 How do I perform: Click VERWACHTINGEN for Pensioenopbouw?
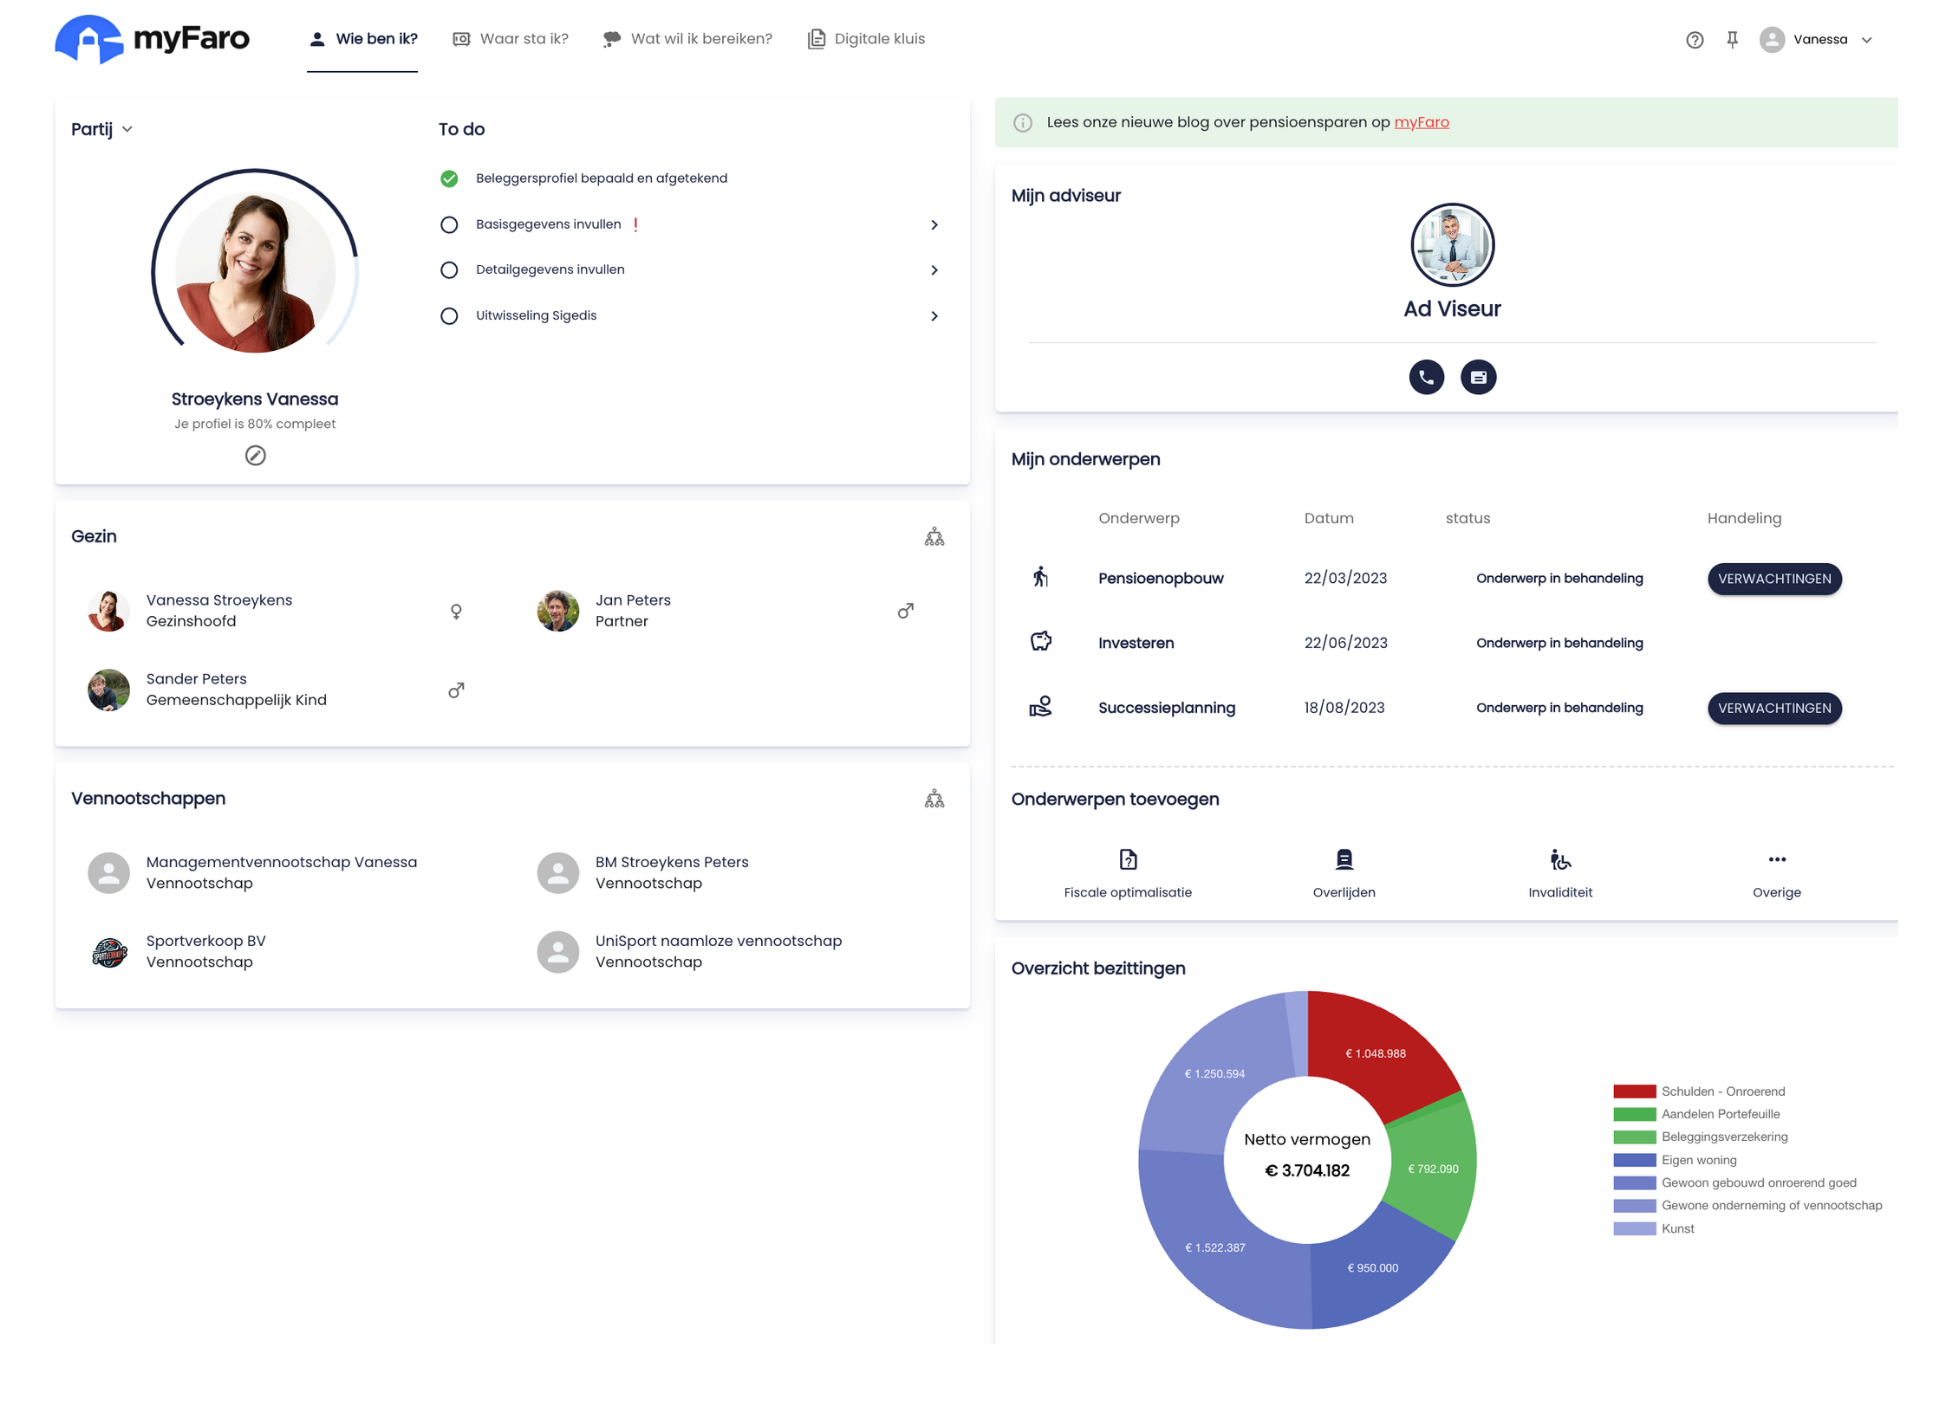(x=1774, y=578)
